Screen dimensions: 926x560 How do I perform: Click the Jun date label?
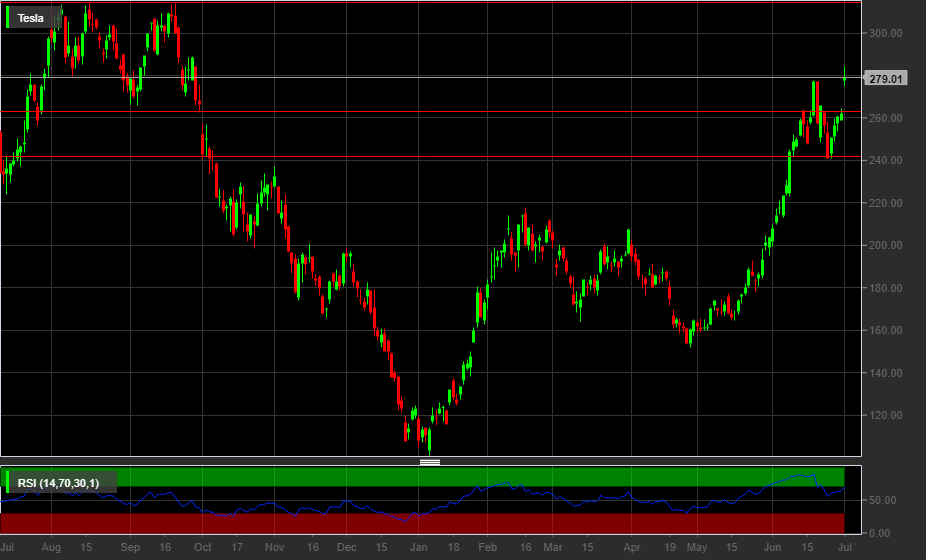point(772,548)
